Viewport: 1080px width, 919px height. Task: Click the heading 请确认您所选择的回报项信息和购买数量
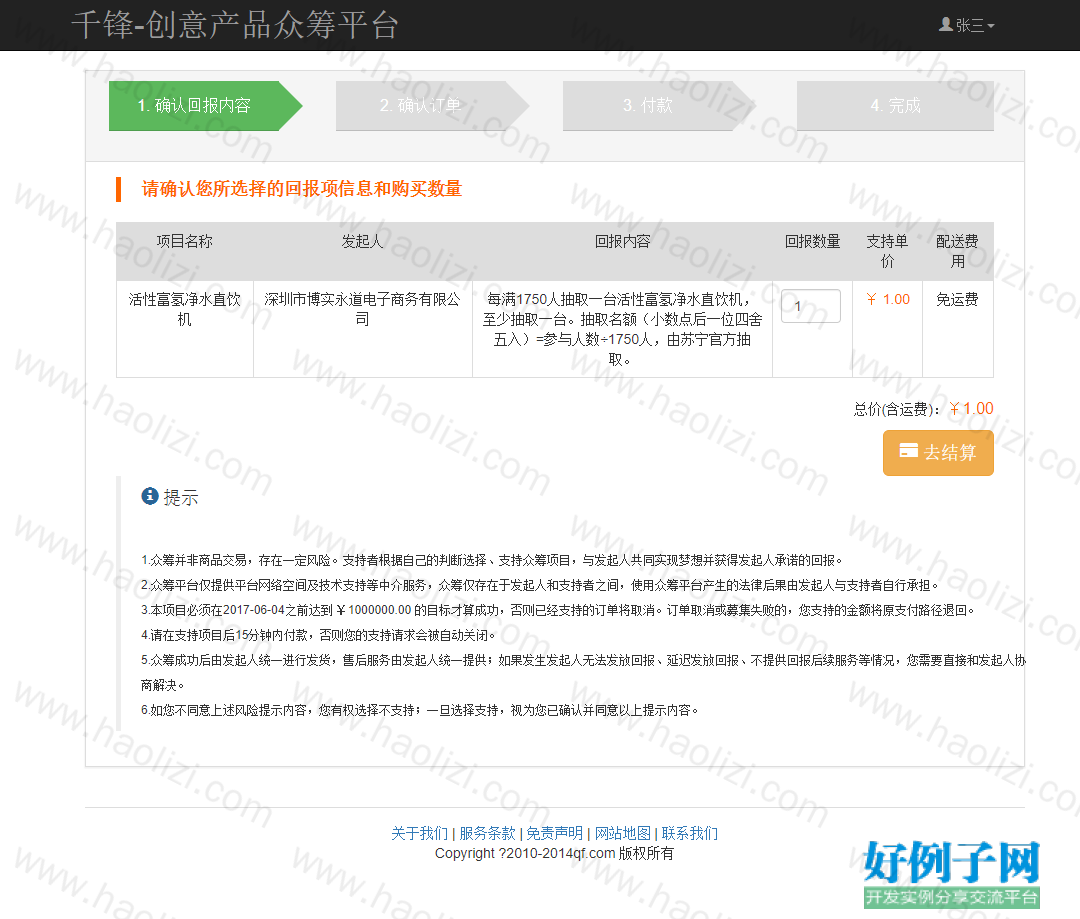(x=302, y=189)
